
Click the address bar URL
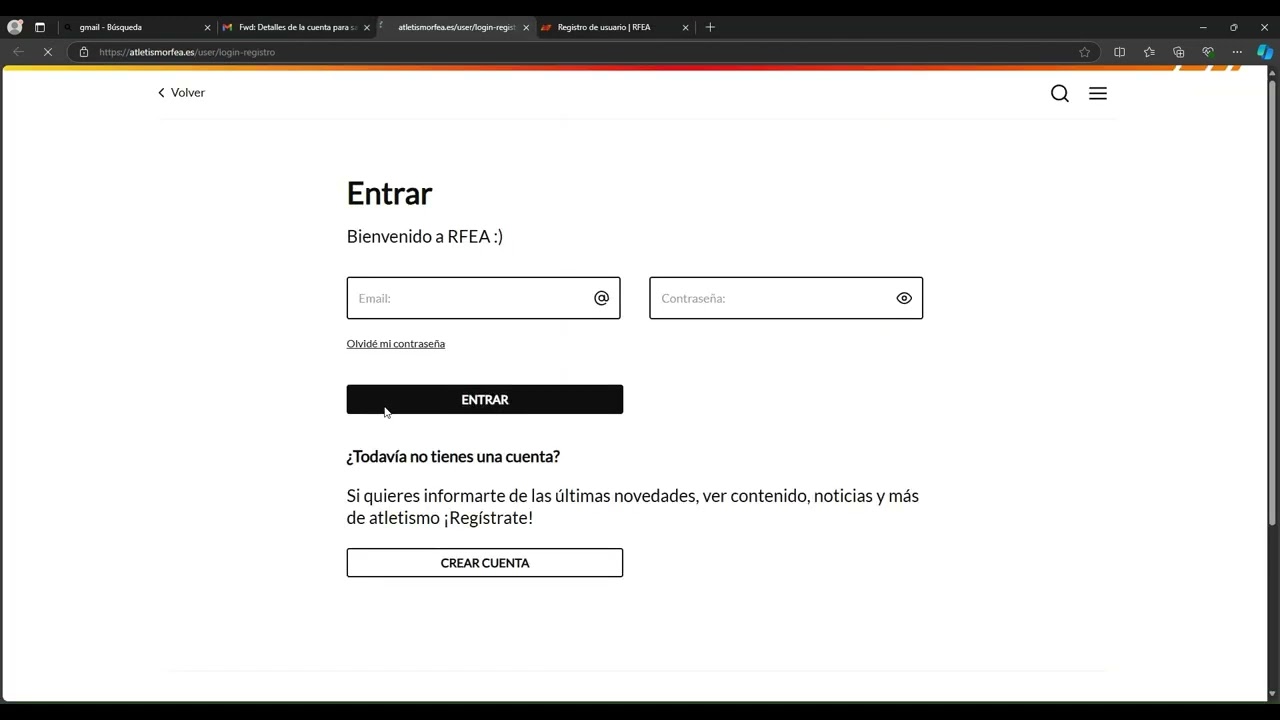187,52
